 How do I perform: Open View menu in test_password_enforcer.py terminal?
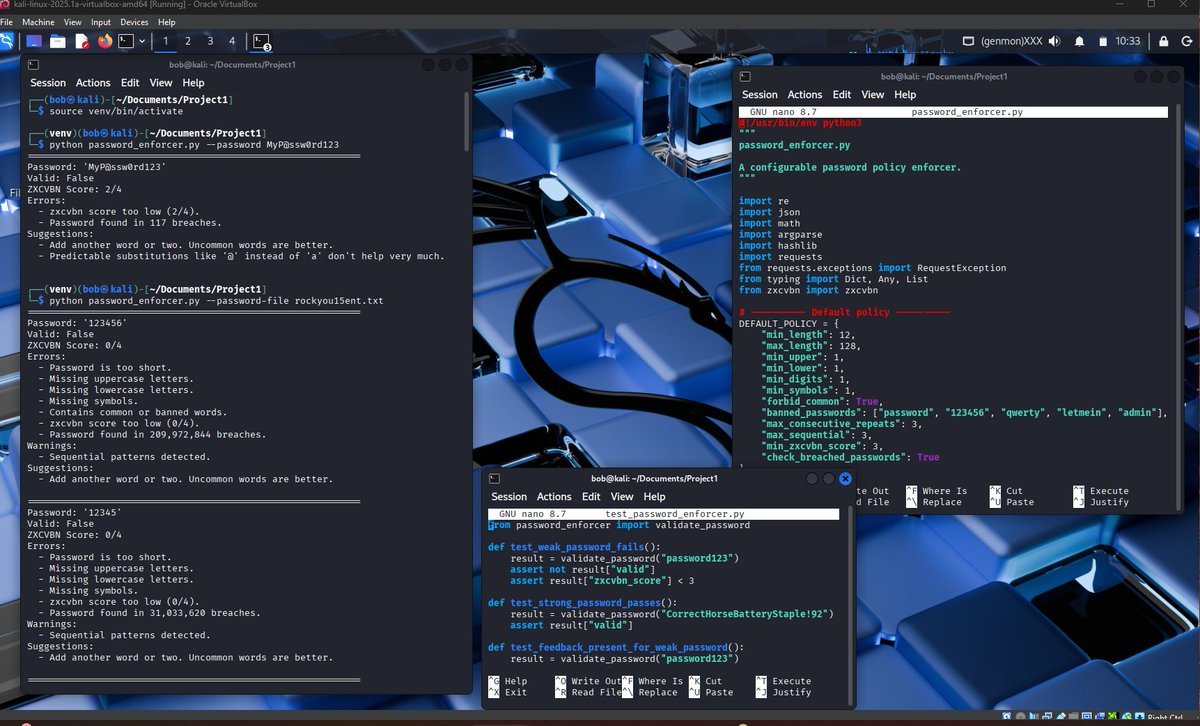(x=622, y=497)
